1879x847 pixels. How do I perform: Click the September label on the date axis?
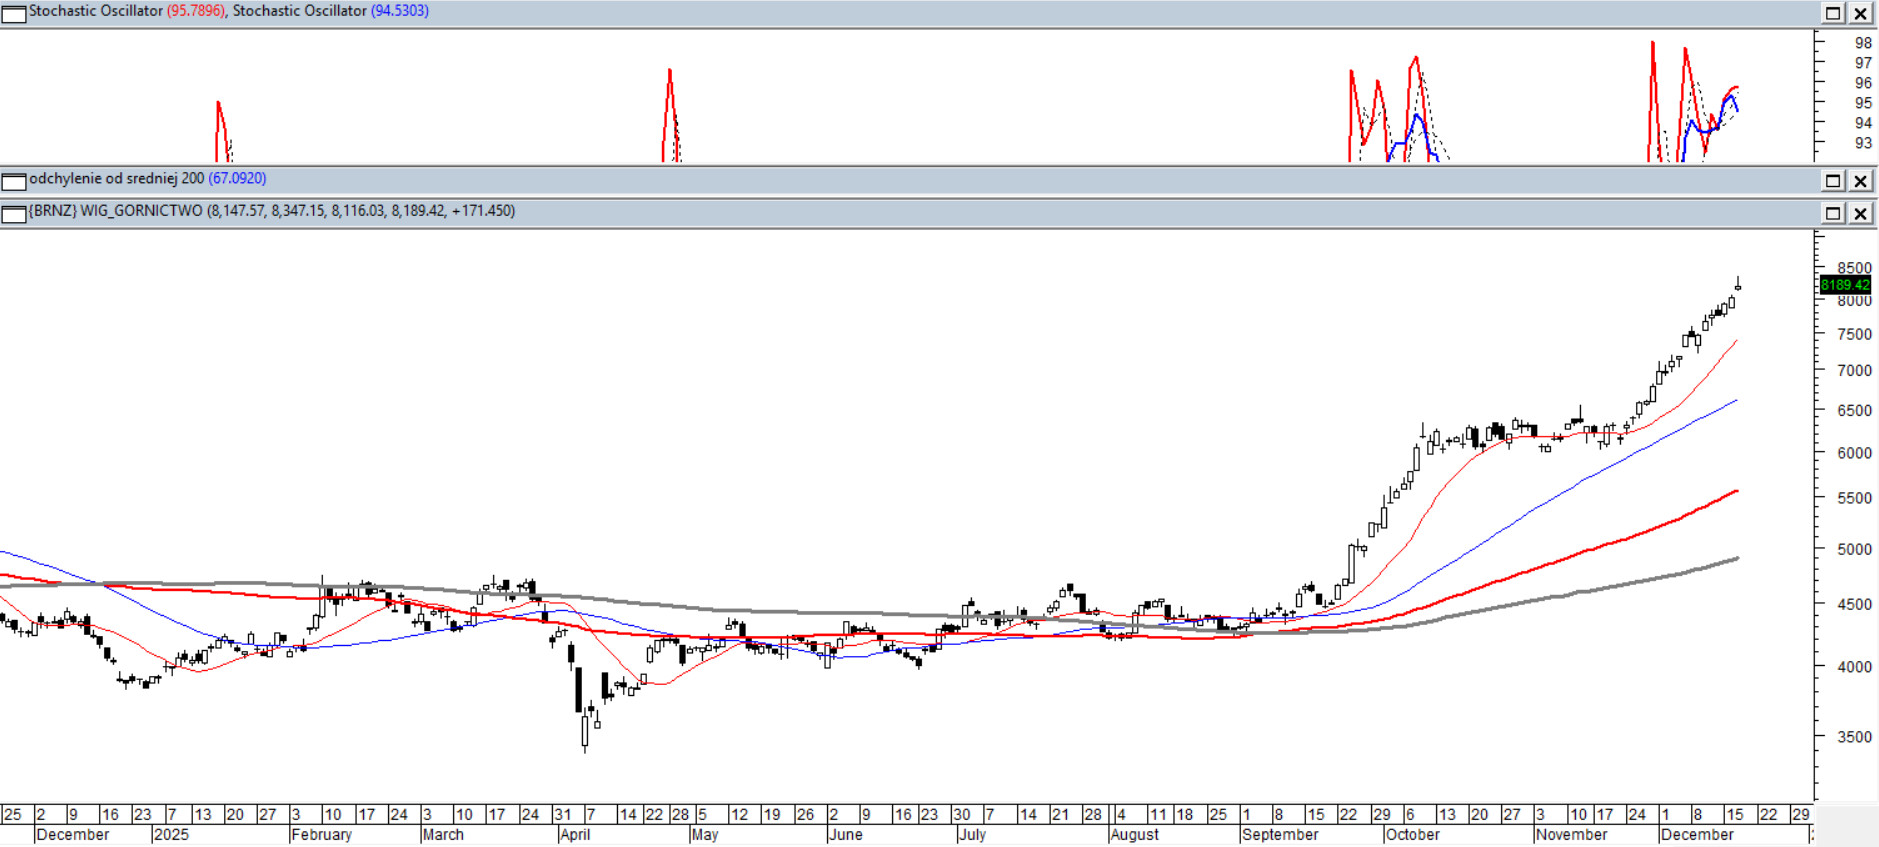(x=1279, y=835)
